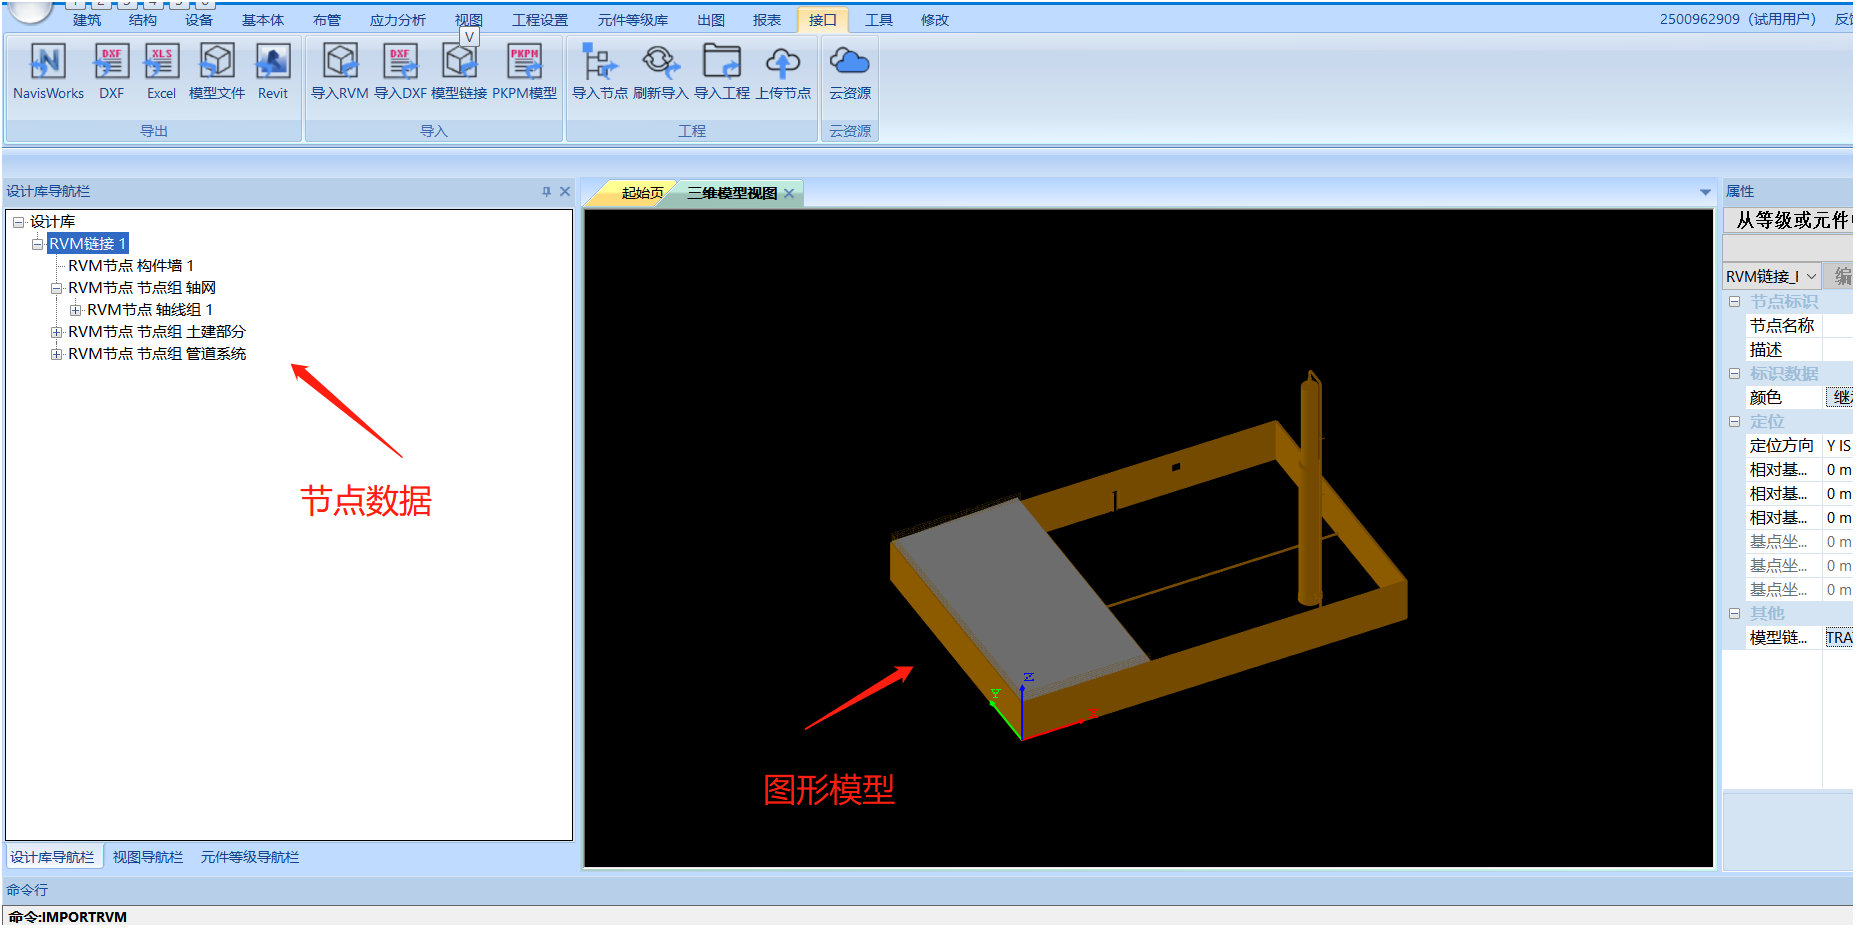Viewport: 1863px width, 931px height.
Task: Export model to Excel
Action: click(x=161, y=63)
